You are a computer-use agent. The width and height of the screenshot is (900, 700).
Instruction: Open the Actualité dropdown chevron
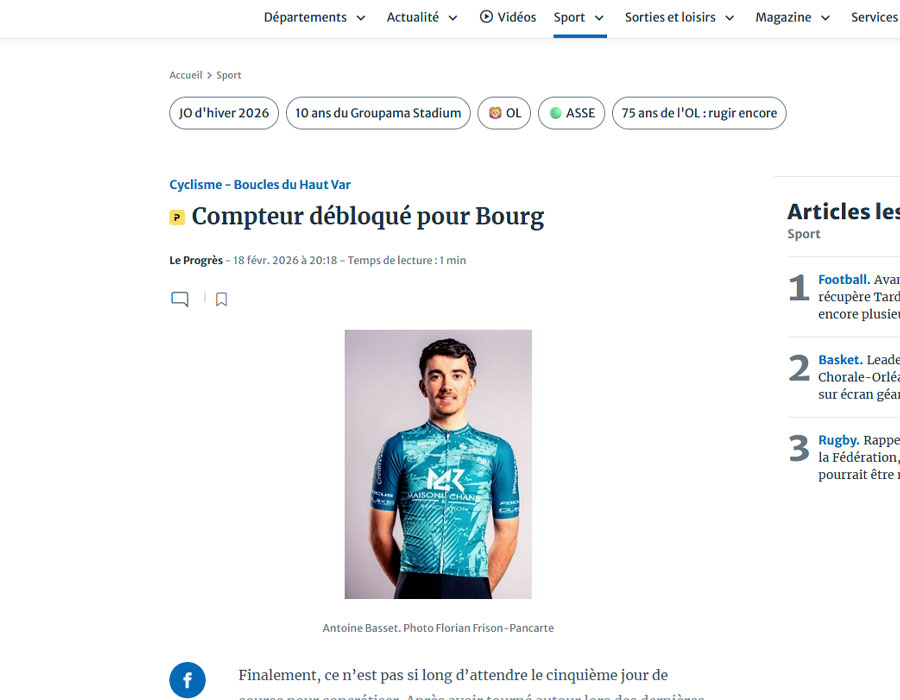454,17
